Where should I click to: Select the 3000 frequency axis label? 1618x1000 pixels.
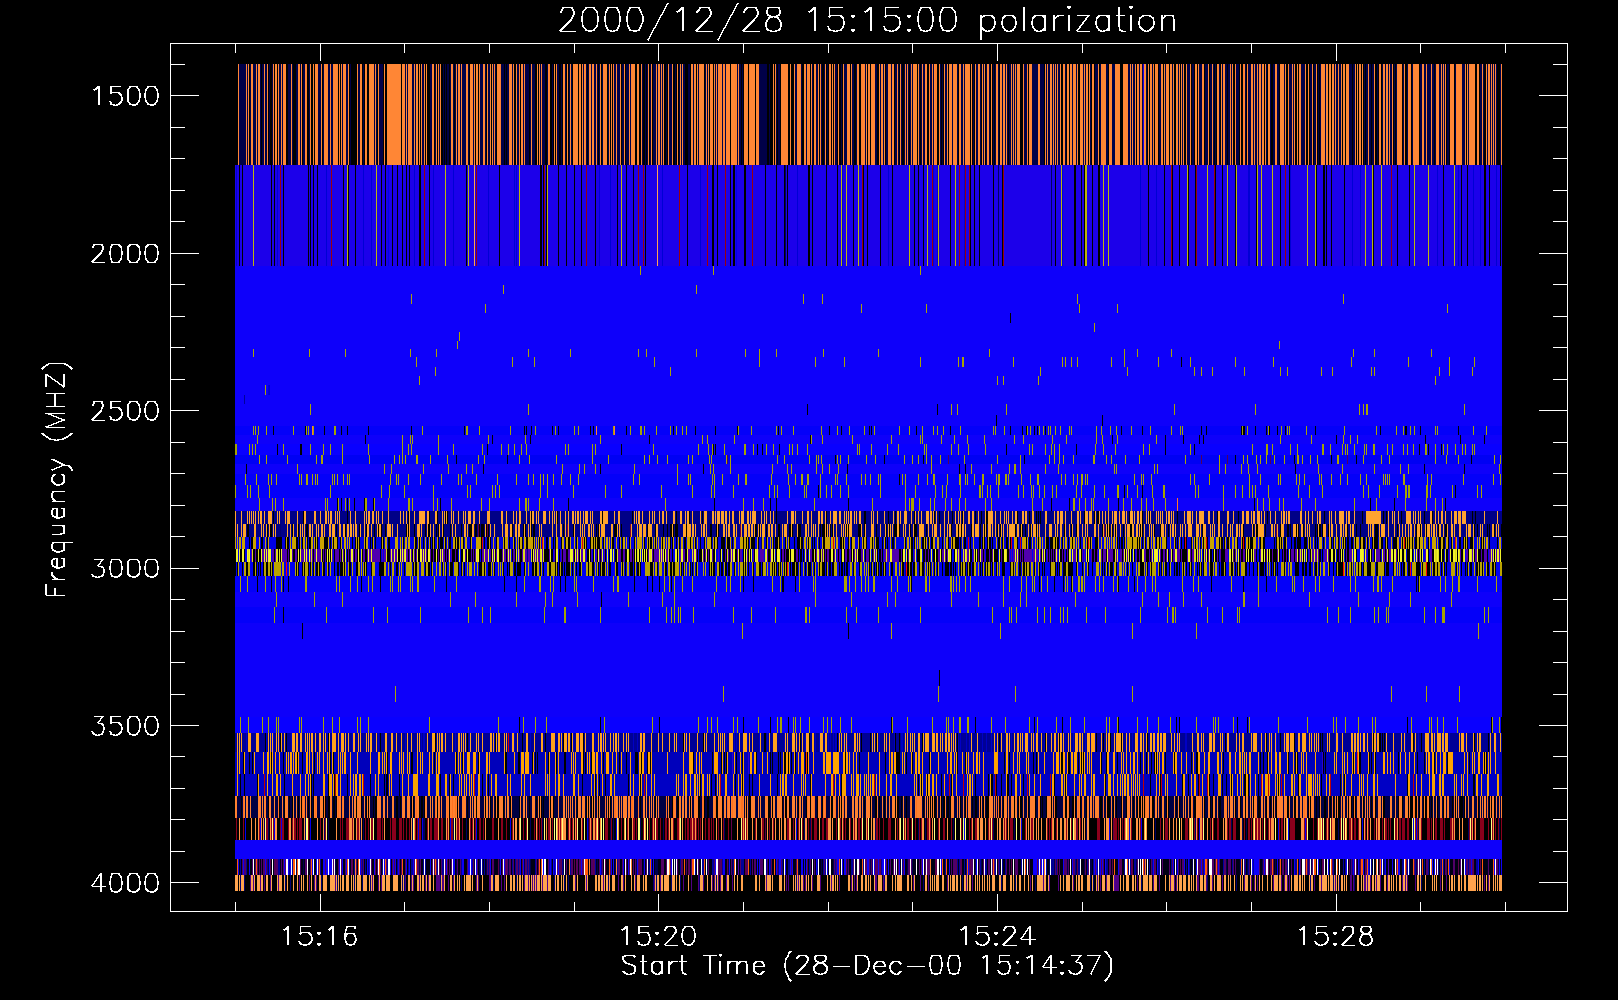click(125, 568)
